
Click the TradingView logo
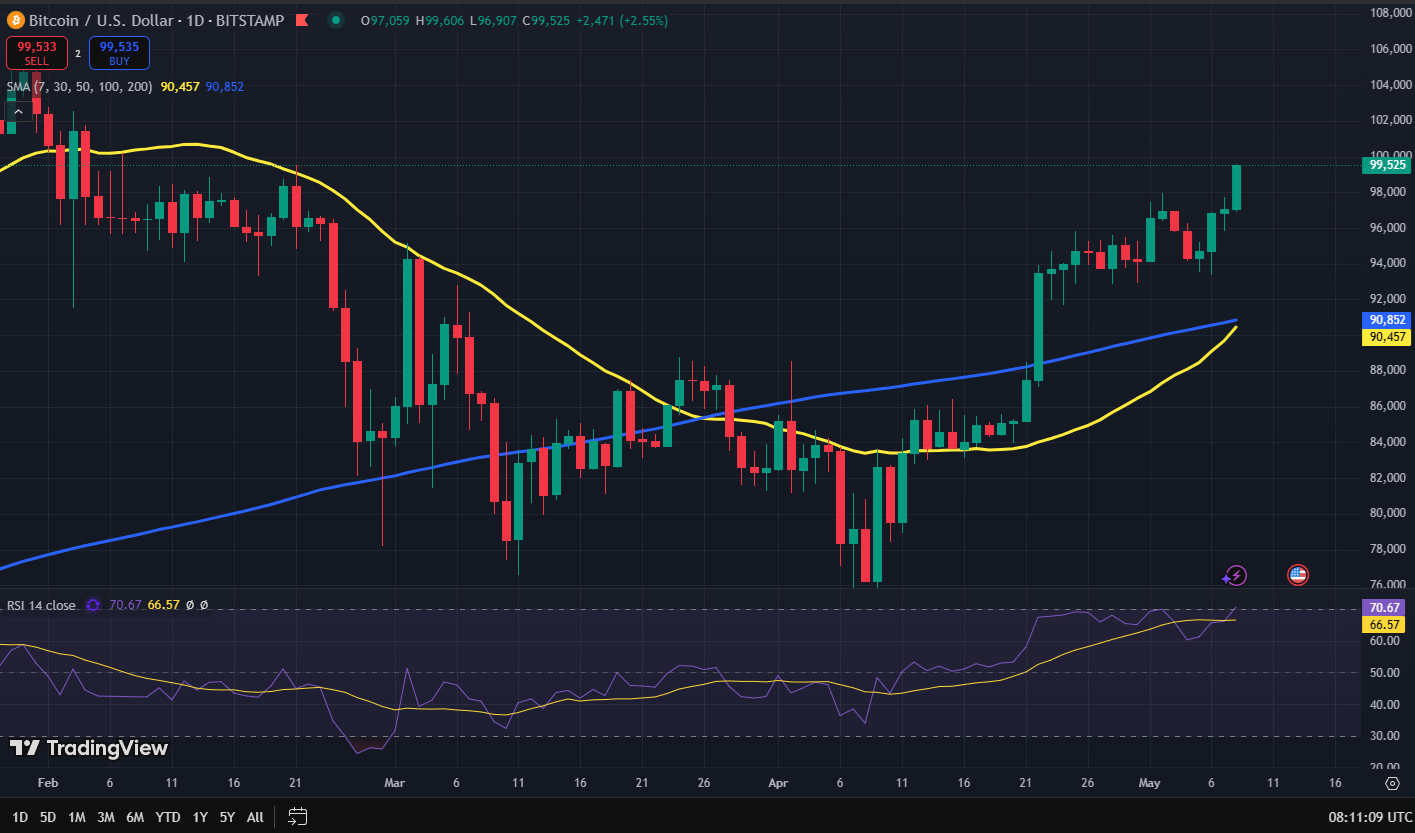(x=89, y=748)
